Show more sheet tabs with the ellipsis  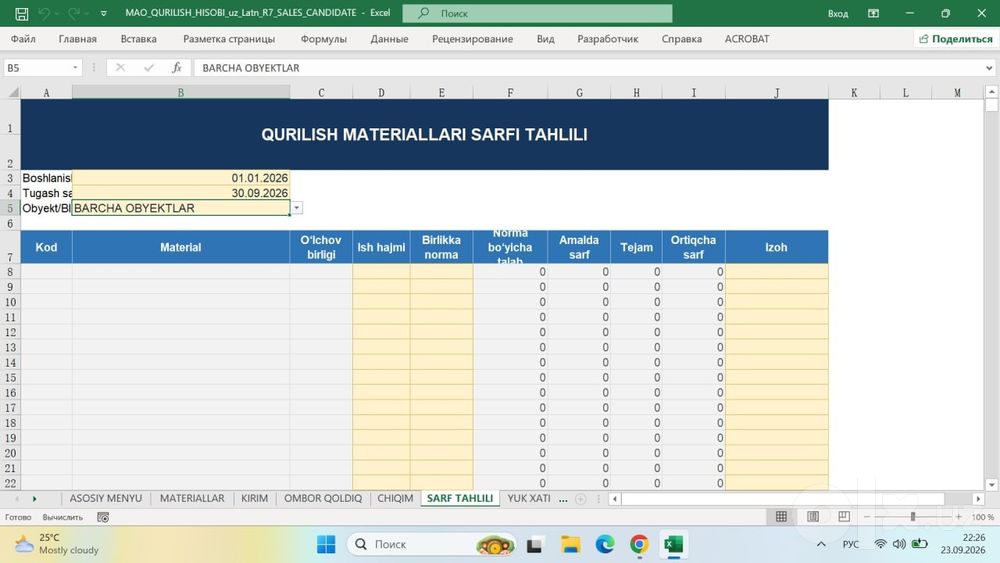[x=563, y=499]
